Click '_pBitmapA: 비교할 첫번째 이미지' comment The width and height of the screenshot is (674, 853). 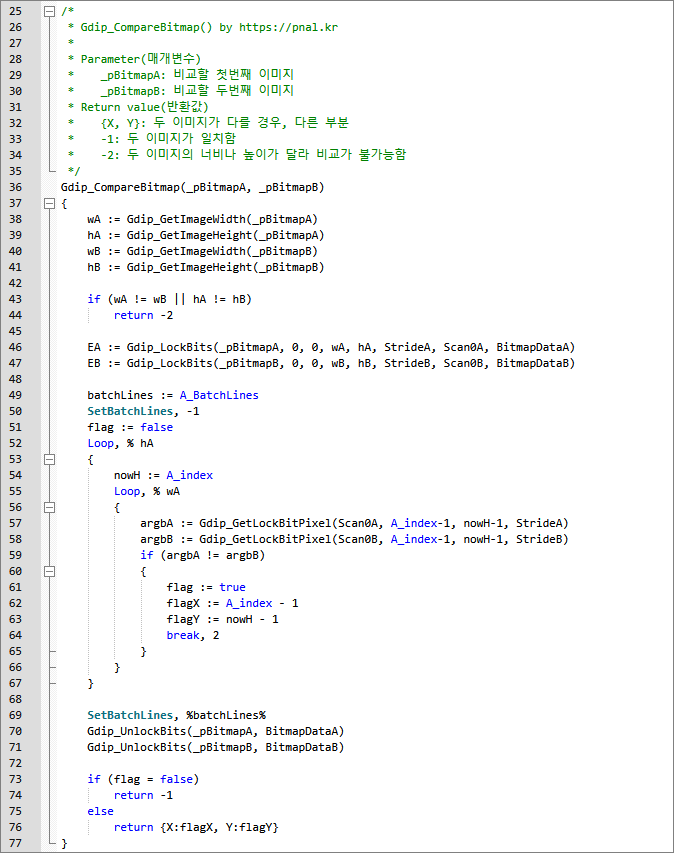(197, 75)
